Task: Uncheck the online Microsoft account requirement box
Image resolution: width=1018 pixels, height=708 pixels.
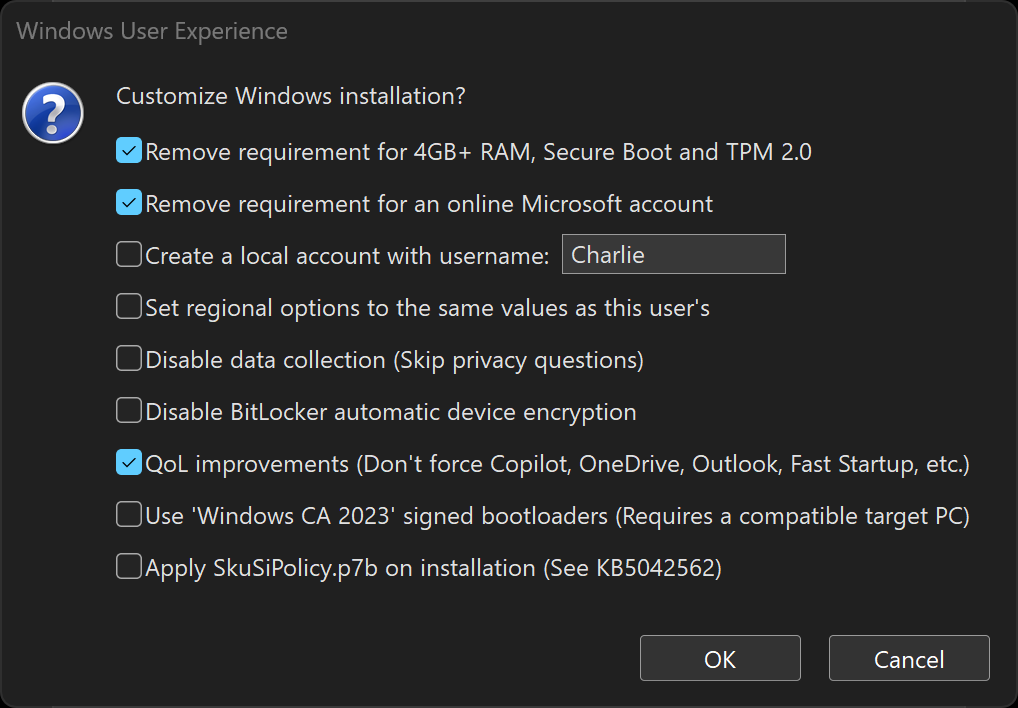Action: click(129, 203)
